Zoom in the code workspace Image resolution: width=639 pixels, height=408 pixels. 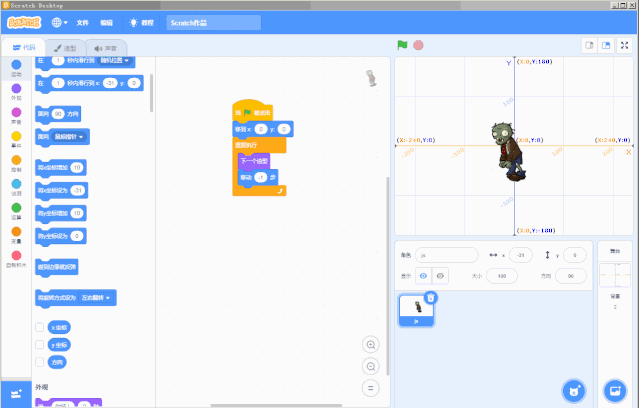pyautogui.click(x=371, y=345)
